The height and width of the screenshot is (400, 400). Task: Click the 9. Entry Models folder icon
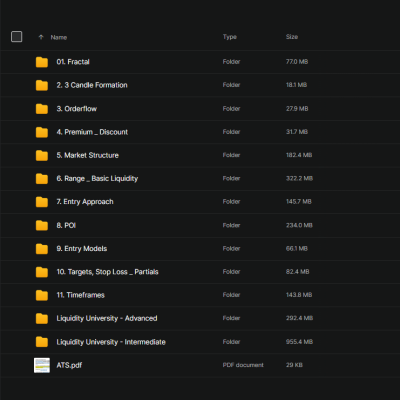tap(42, 249)
